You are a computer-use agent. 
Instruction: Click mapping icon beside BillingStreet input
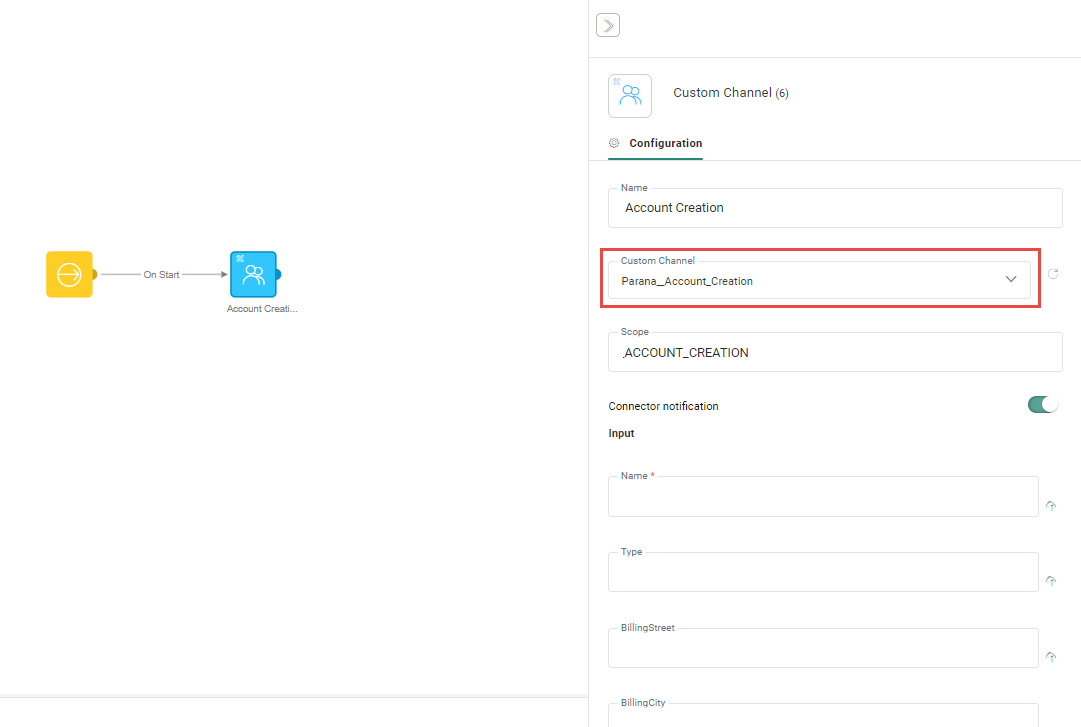(1051, 657)
